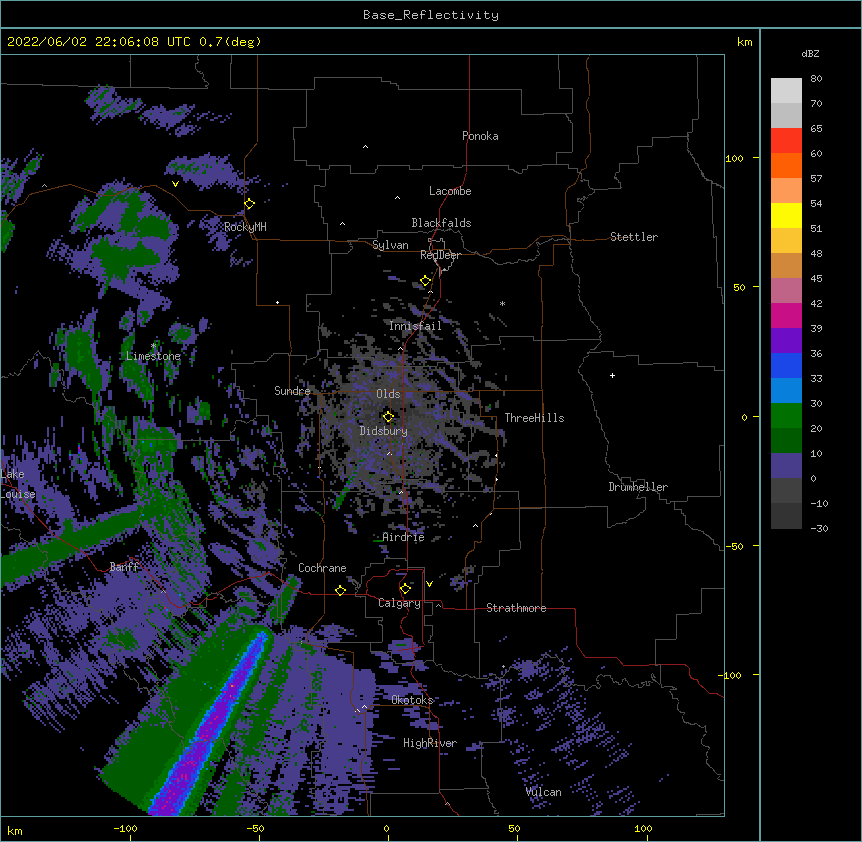Select the bright yellow legend swatch
Image resolution: width=862 pixels, height=842 pixels.
[x=786, y=215]
